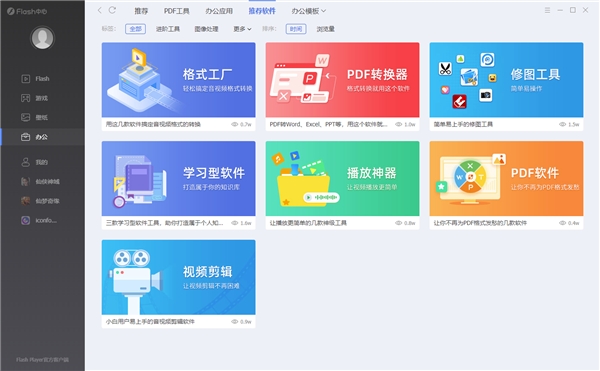600x371 pixels.
Task: Filter by 进阶工具 tag
Action: point(168,29)
